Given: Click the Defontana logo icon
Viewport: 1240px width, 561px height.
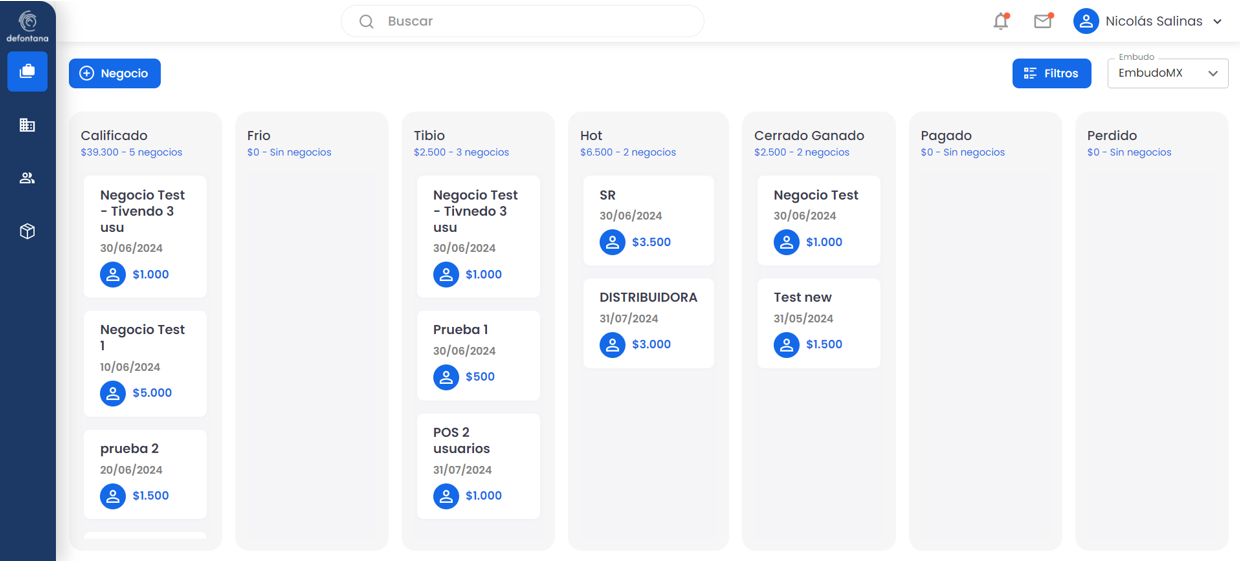Looking at the screenshot, I should pyautogui.click(x=27, y=22).
